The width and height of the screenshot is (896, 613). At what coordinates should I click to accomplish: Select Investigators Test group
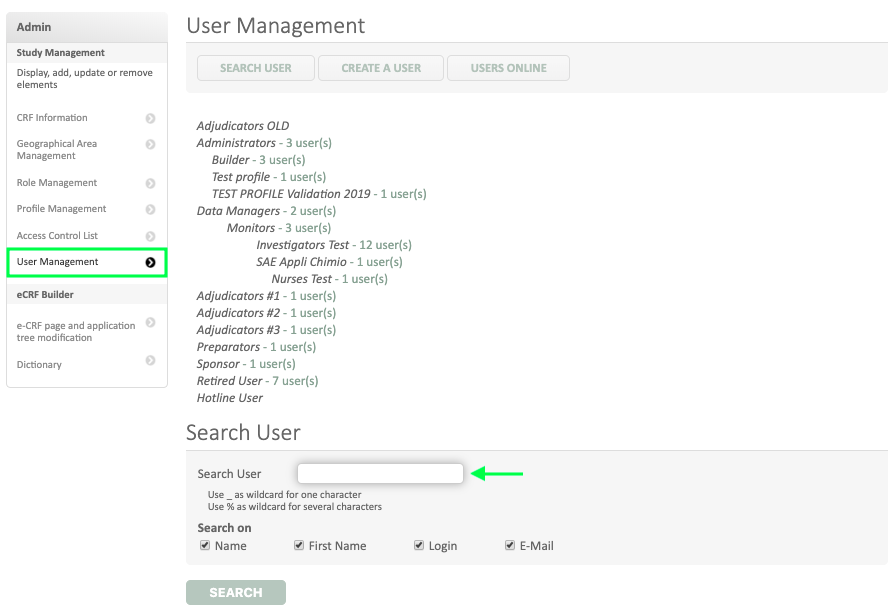point(303,245)
